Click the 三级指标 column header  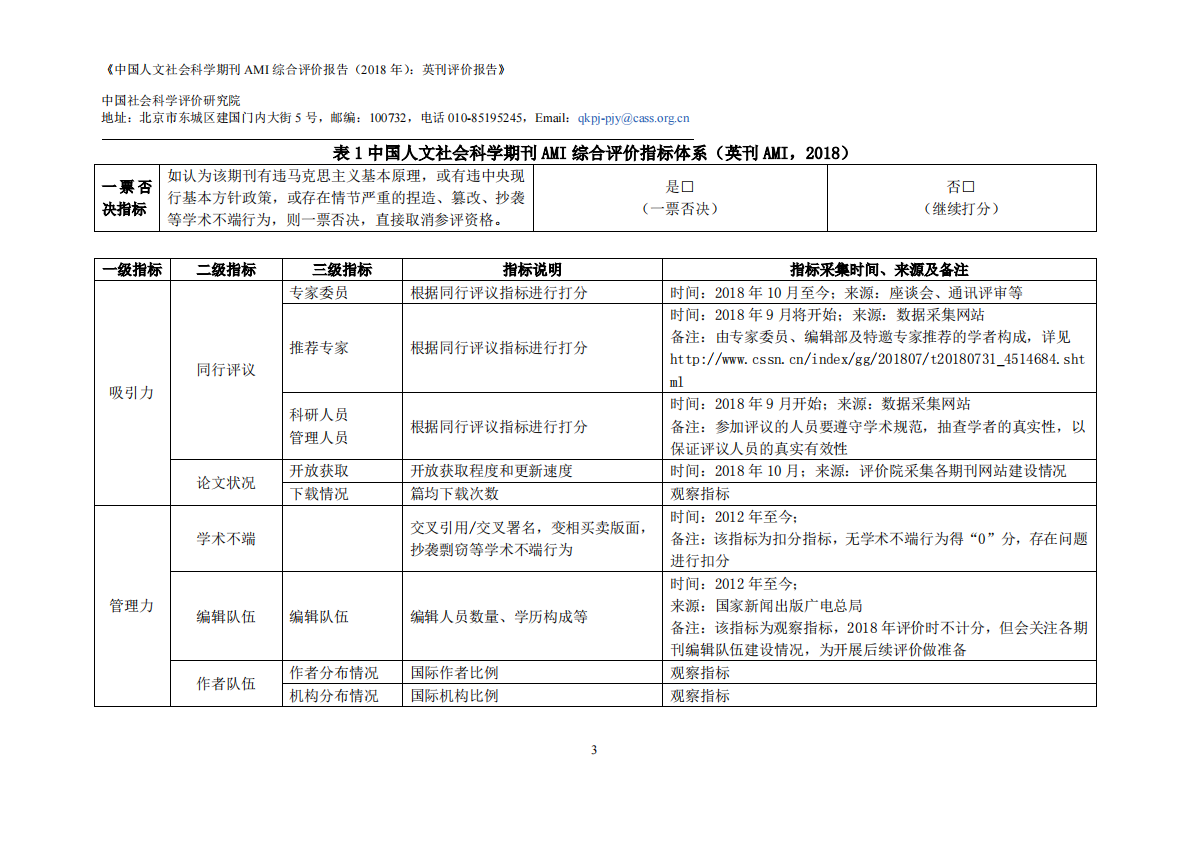(x=340, y=270)
